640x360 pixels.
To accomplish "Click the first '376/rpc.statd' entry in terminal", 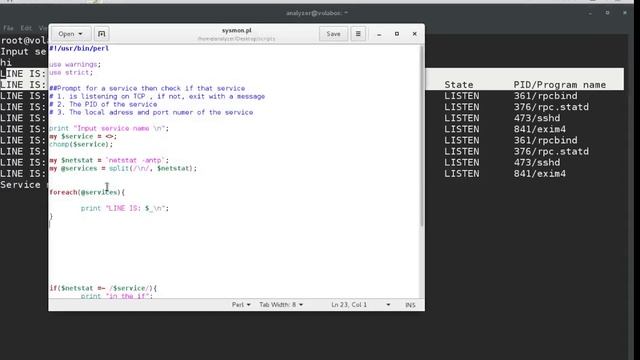I will [x=551, y=107].
